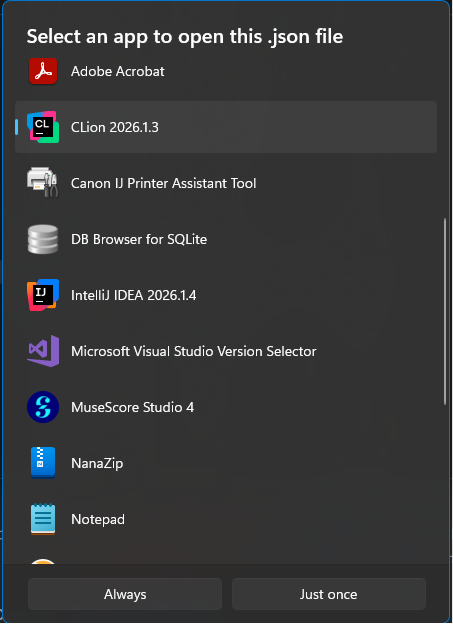Click the Notepad app icon
The image size is (453, 624).
(43, 519)
